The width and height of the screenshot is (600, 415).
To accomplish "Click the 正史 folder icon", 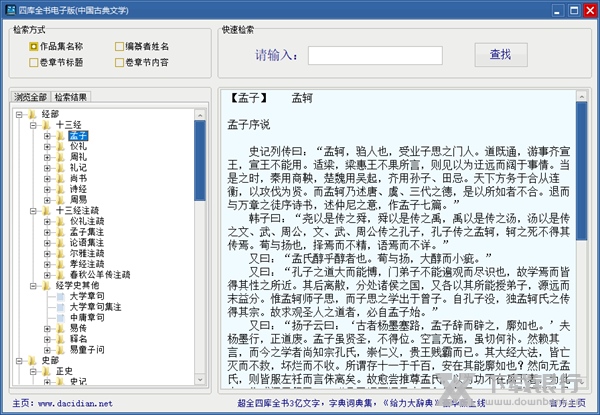I will (x=46, y=371).
